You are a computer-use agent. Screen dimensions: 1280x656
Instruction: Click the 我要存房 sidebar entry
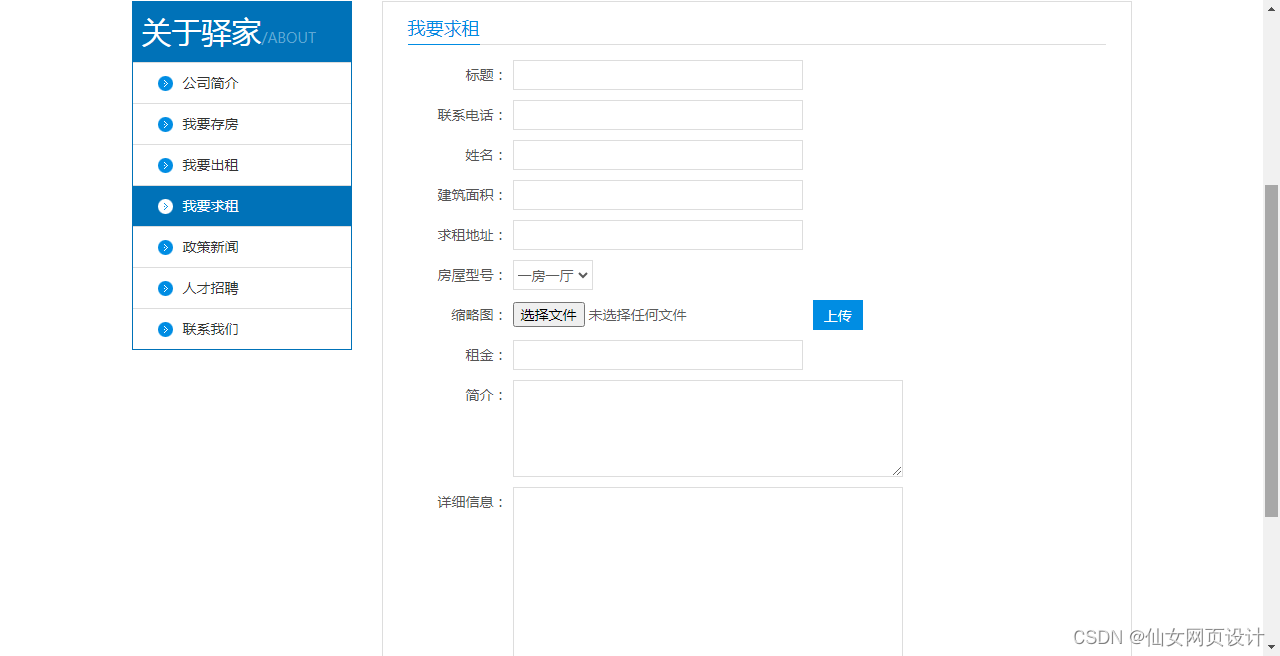click(210, 124)
